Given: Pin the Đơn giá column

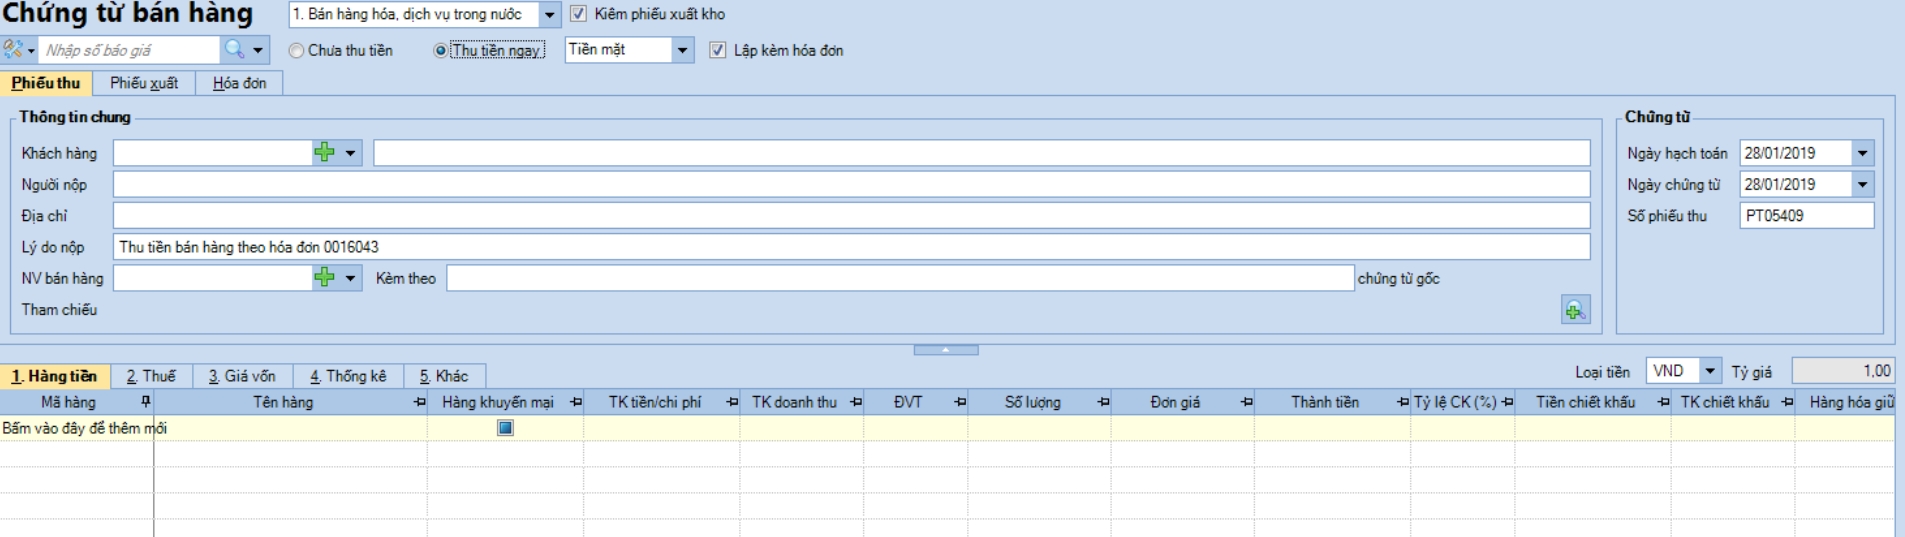Looking at the screenshot, I should click(1246, 402).
